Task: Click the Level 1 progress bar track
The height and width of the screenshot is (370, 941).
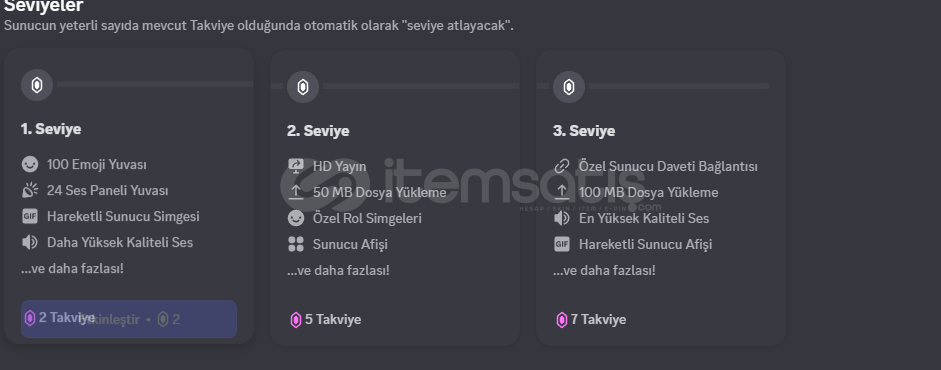Action: pyautogui.click(x=155, y=85)
